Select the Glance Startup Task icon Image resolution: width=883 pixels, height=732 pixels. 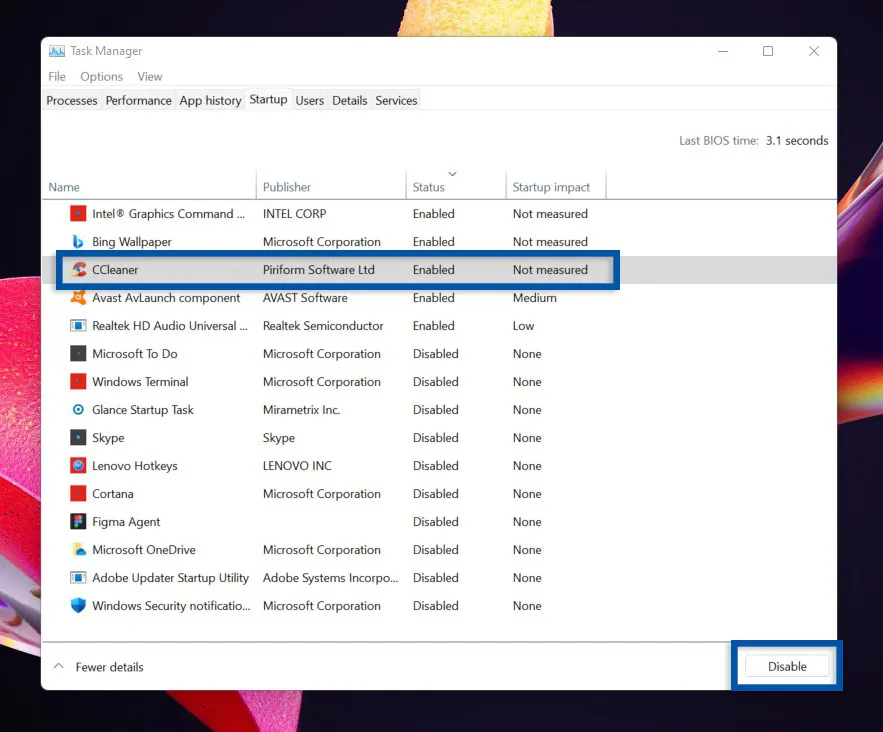77,409
